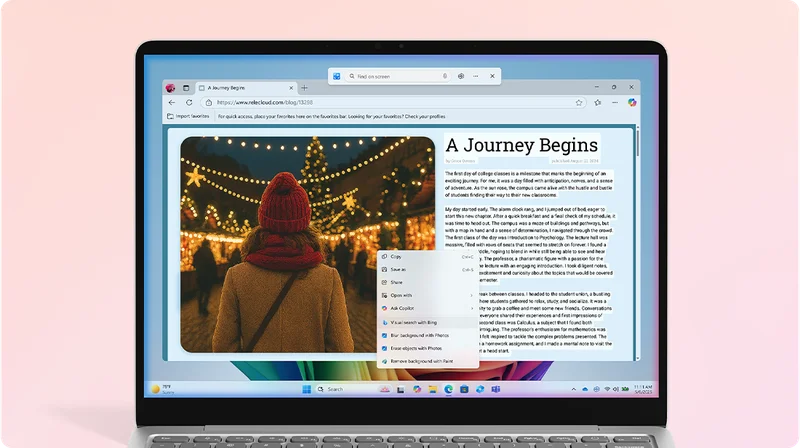
Task: Refresh the current page
Action: click(x=189, y=103)
